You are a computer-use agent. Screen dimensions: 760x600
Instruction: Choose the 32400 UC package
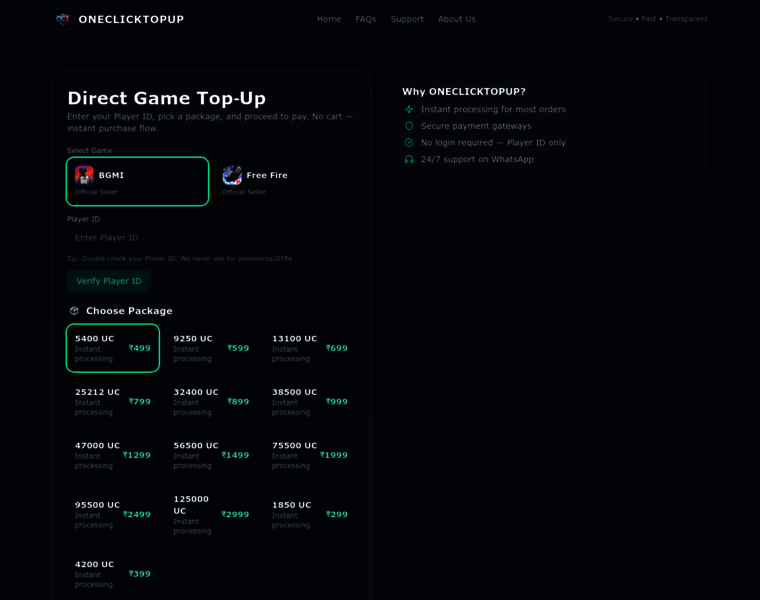click(211, 401)
